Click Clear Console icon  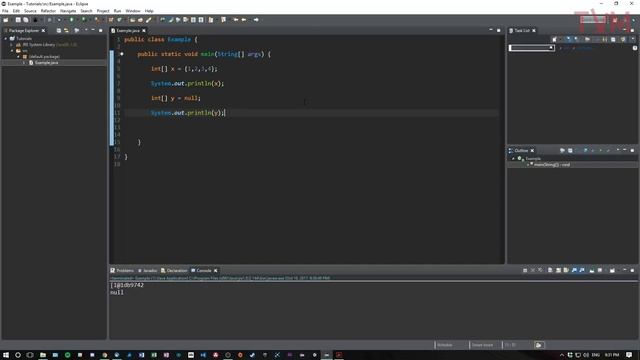click(550, 270)
